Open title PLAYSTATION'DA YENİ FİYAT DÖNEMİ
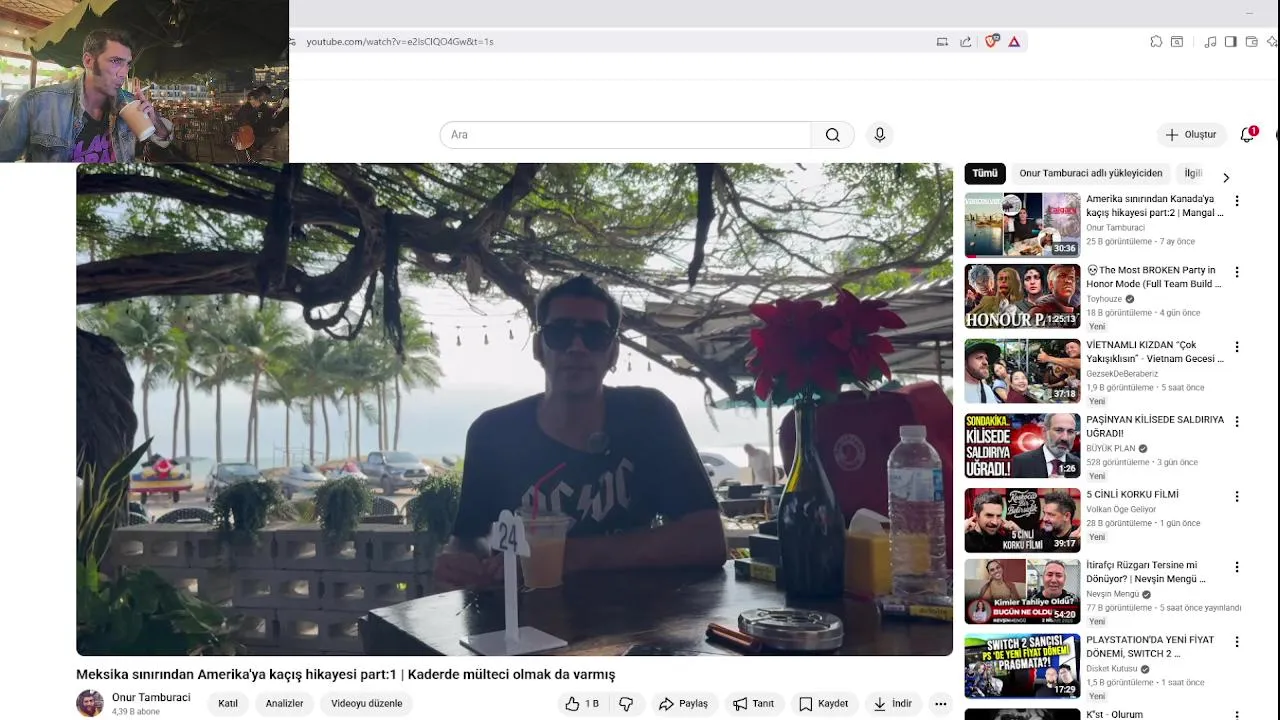This screenshot has height=720, width=1280. [1150, 647]
